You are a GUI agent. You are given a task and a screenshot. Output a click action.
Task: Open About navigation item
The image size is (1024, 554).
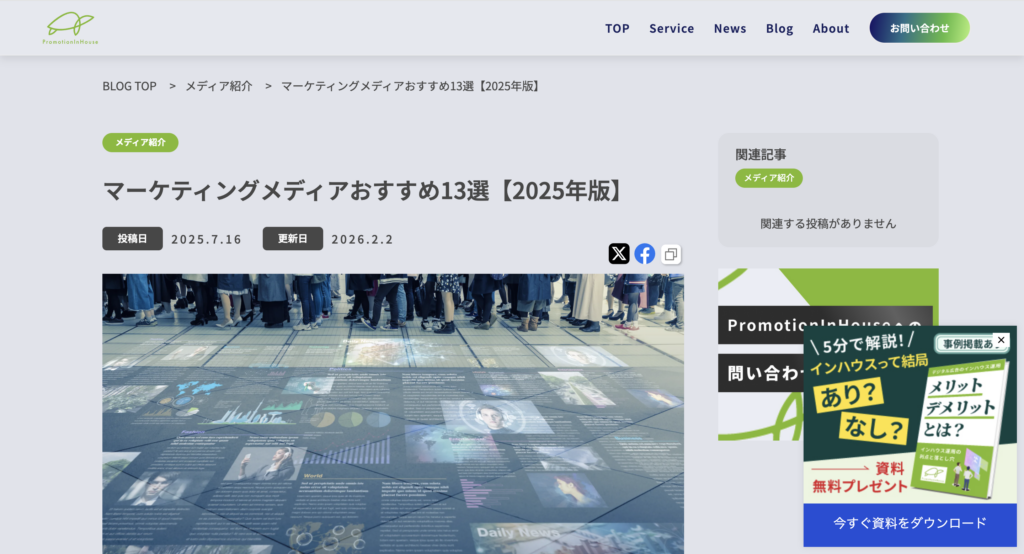click(x=831, y=28)
